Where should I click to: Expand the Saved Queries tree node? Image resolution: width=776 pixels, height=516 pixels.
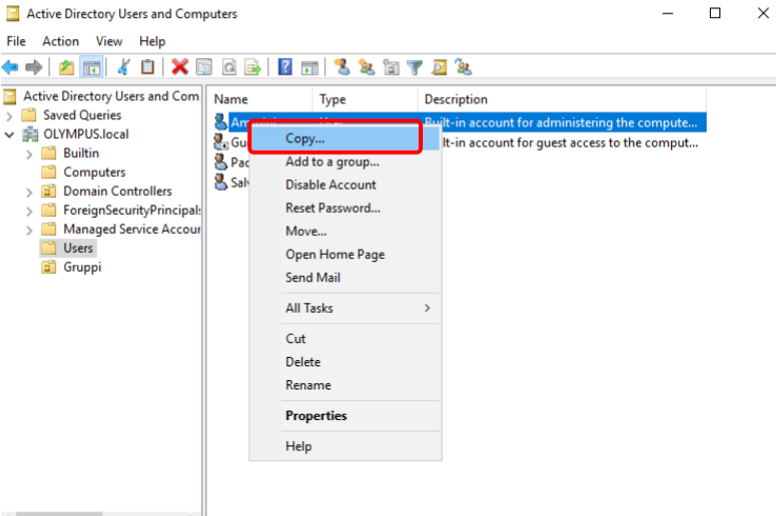click(10, 115)
